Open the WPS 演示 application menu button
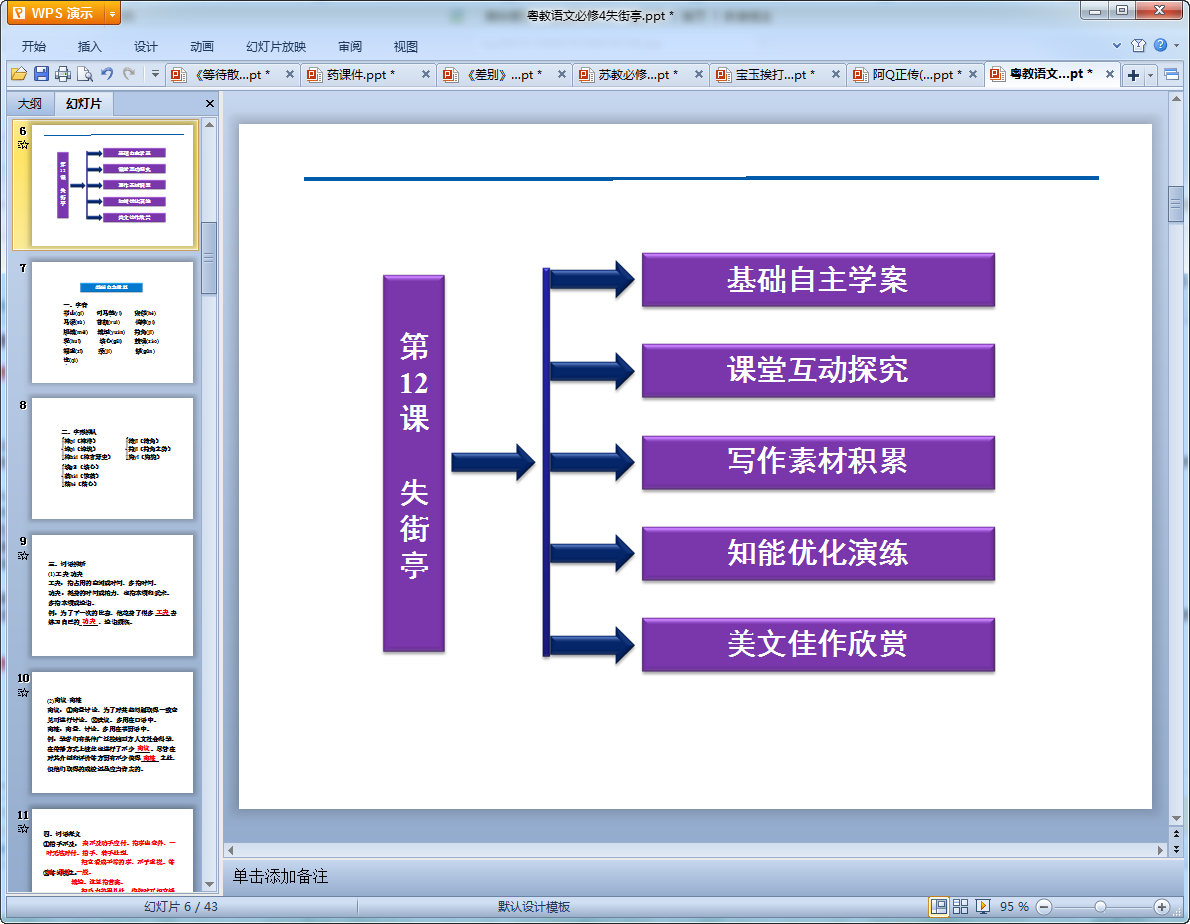 pyautogui.click(x=55, y=13)
